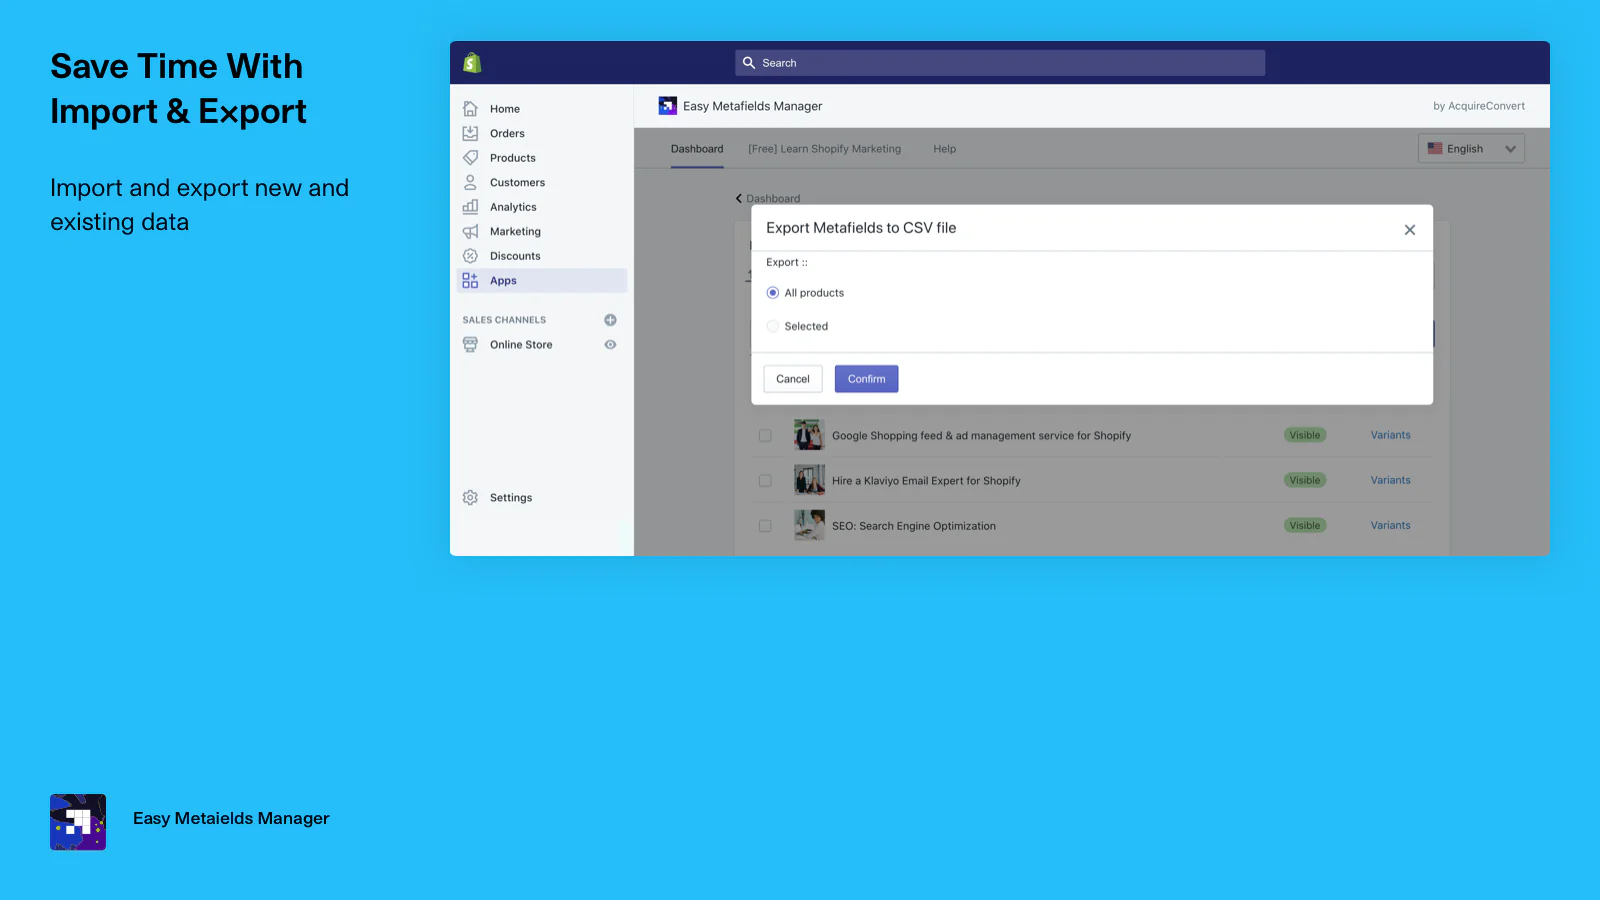The height and width of the screenshot is (900, 1600).
Task: Click the Cancel button
Action: coord(793,379)
